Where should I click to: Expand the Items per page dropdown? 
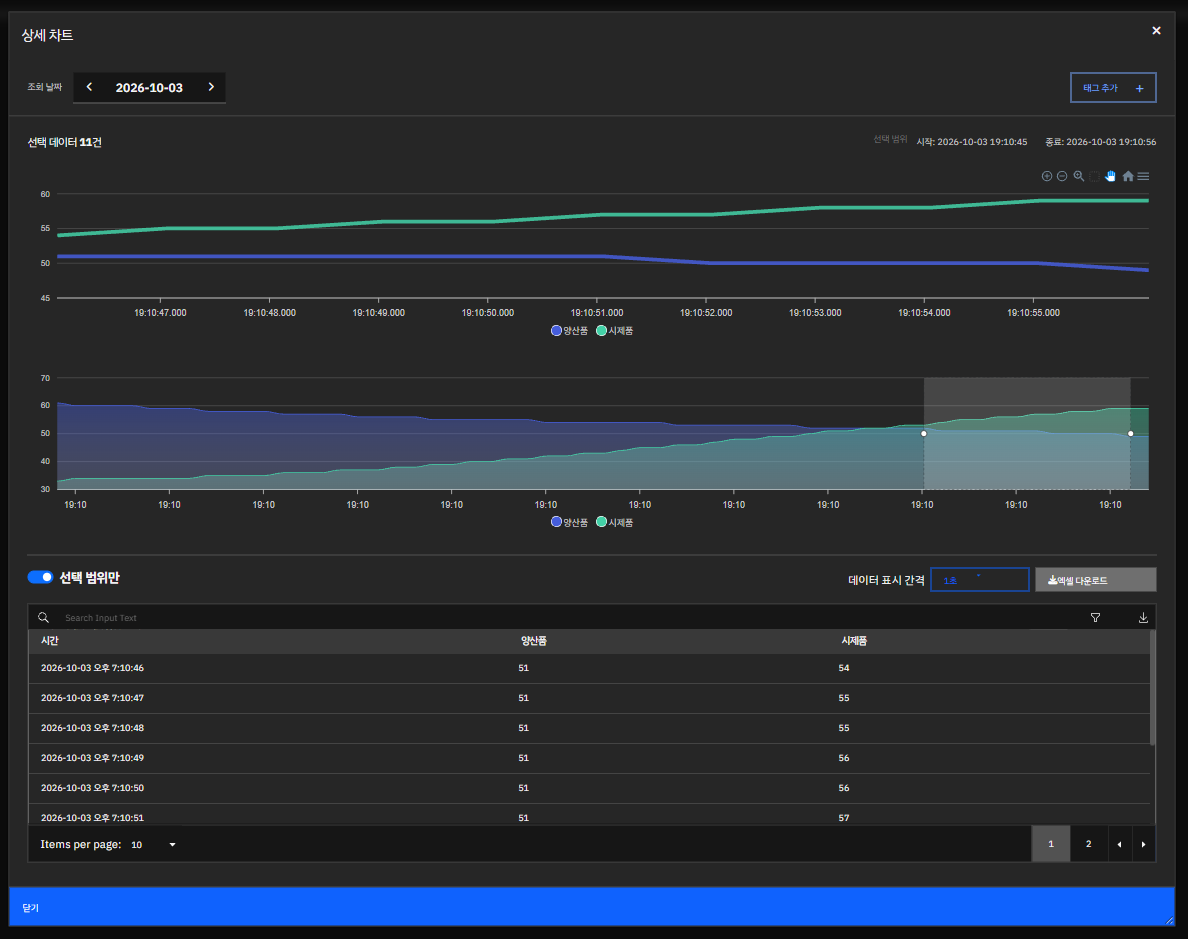tap(154, 844)
